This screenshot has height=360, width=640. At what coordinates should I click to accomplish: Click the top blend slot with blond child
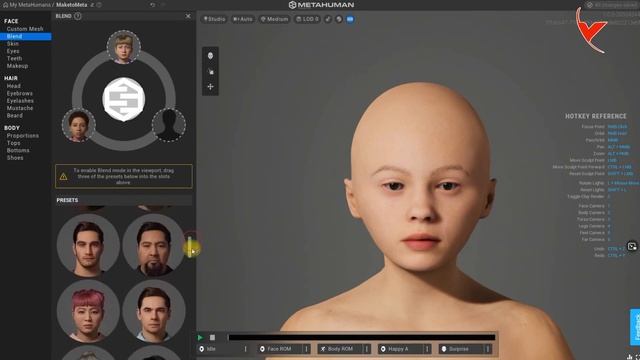124,47
